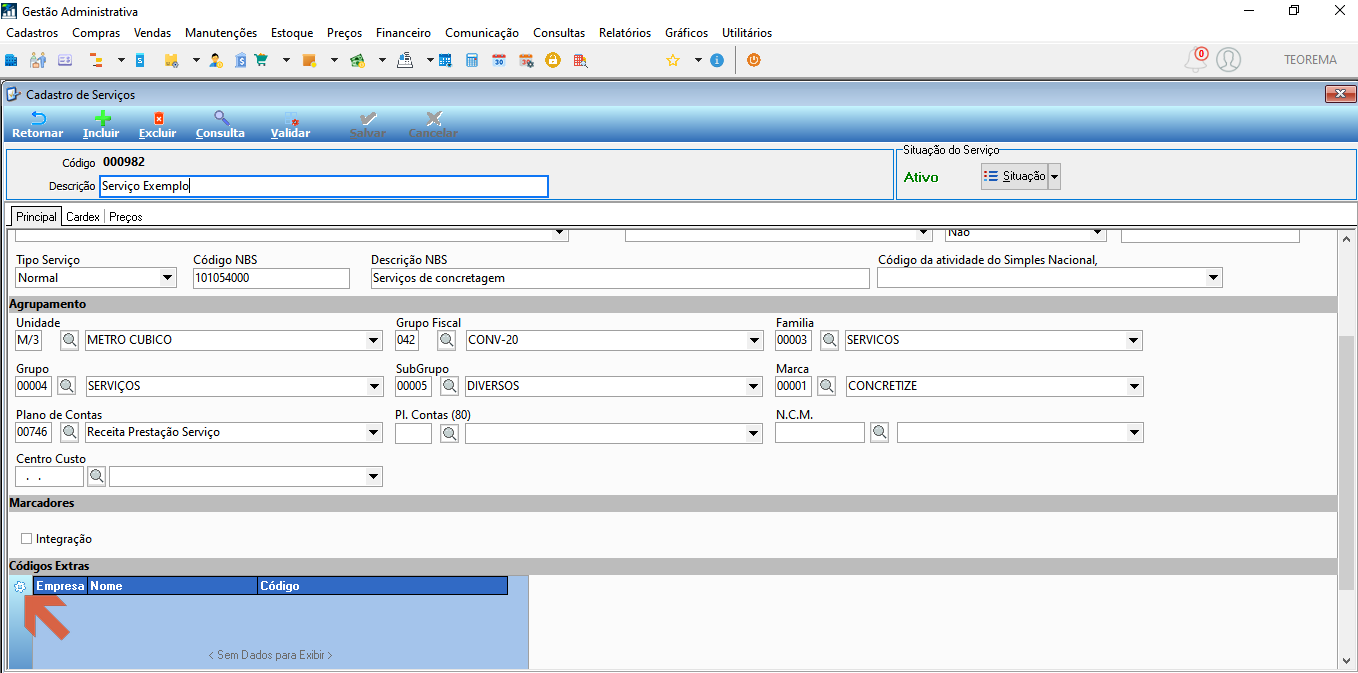Click the gear icon in Códigos Extras grid
The width and height of the screenshot is (1358, 673).
pos(20,586)
